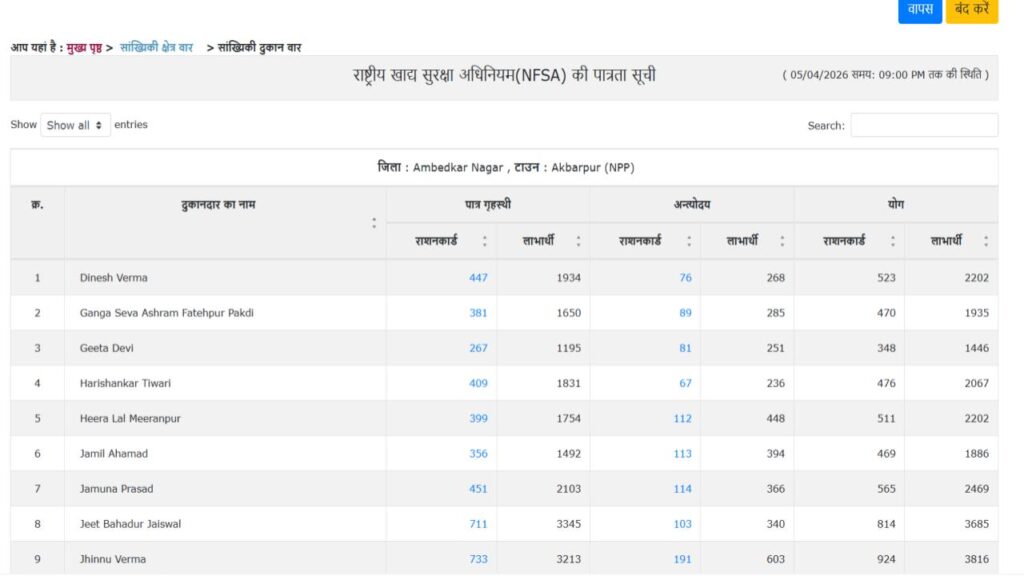Focus the Search input field
The image size is (1024, 576).
click(923, 125)
